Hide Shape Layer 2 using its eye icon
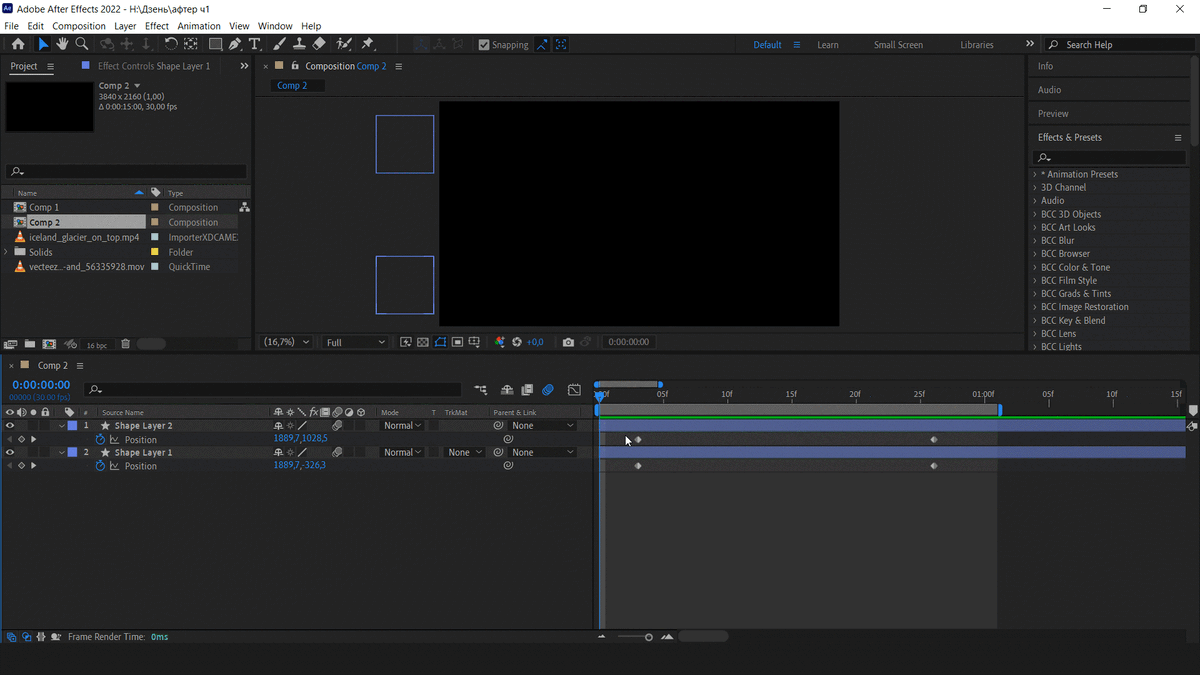Viewport: 1200px width, 675px height. coord(10,426)
